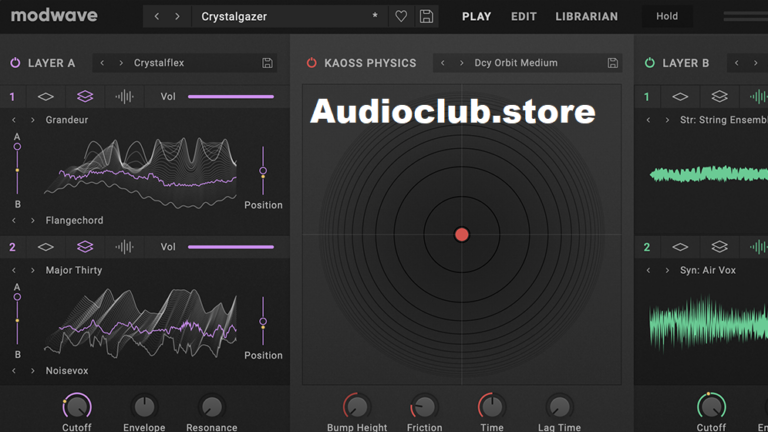This screenshot has height=432, width=768.
Task: Click the Kaoss Physics Lag Time knob
Action: pos(559,407)
